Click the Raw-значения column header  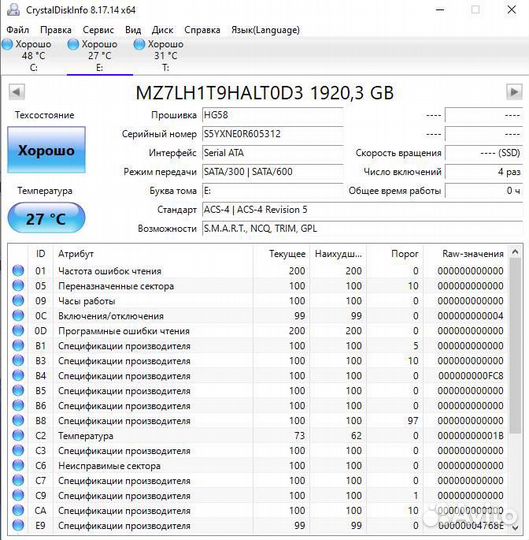coord(465,254)
